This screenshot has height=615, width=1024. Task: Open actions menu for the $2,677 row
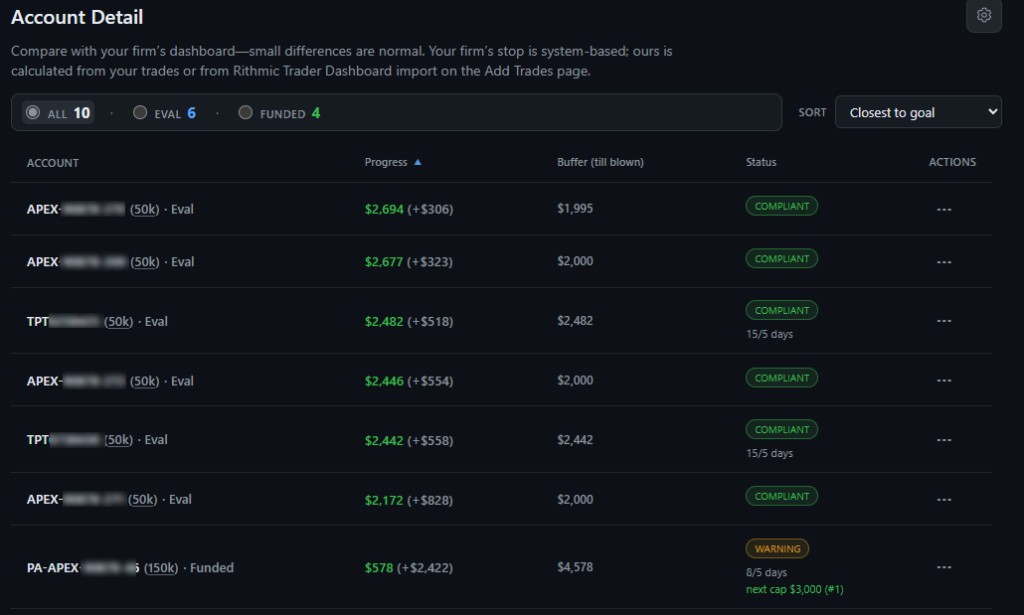(944, 262)
